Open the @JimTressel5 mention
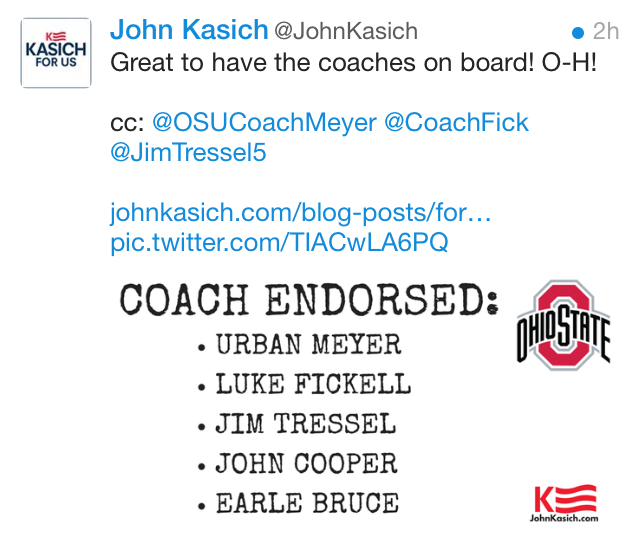The width and height of the screenshot is (640, 545). pos(188,154)
